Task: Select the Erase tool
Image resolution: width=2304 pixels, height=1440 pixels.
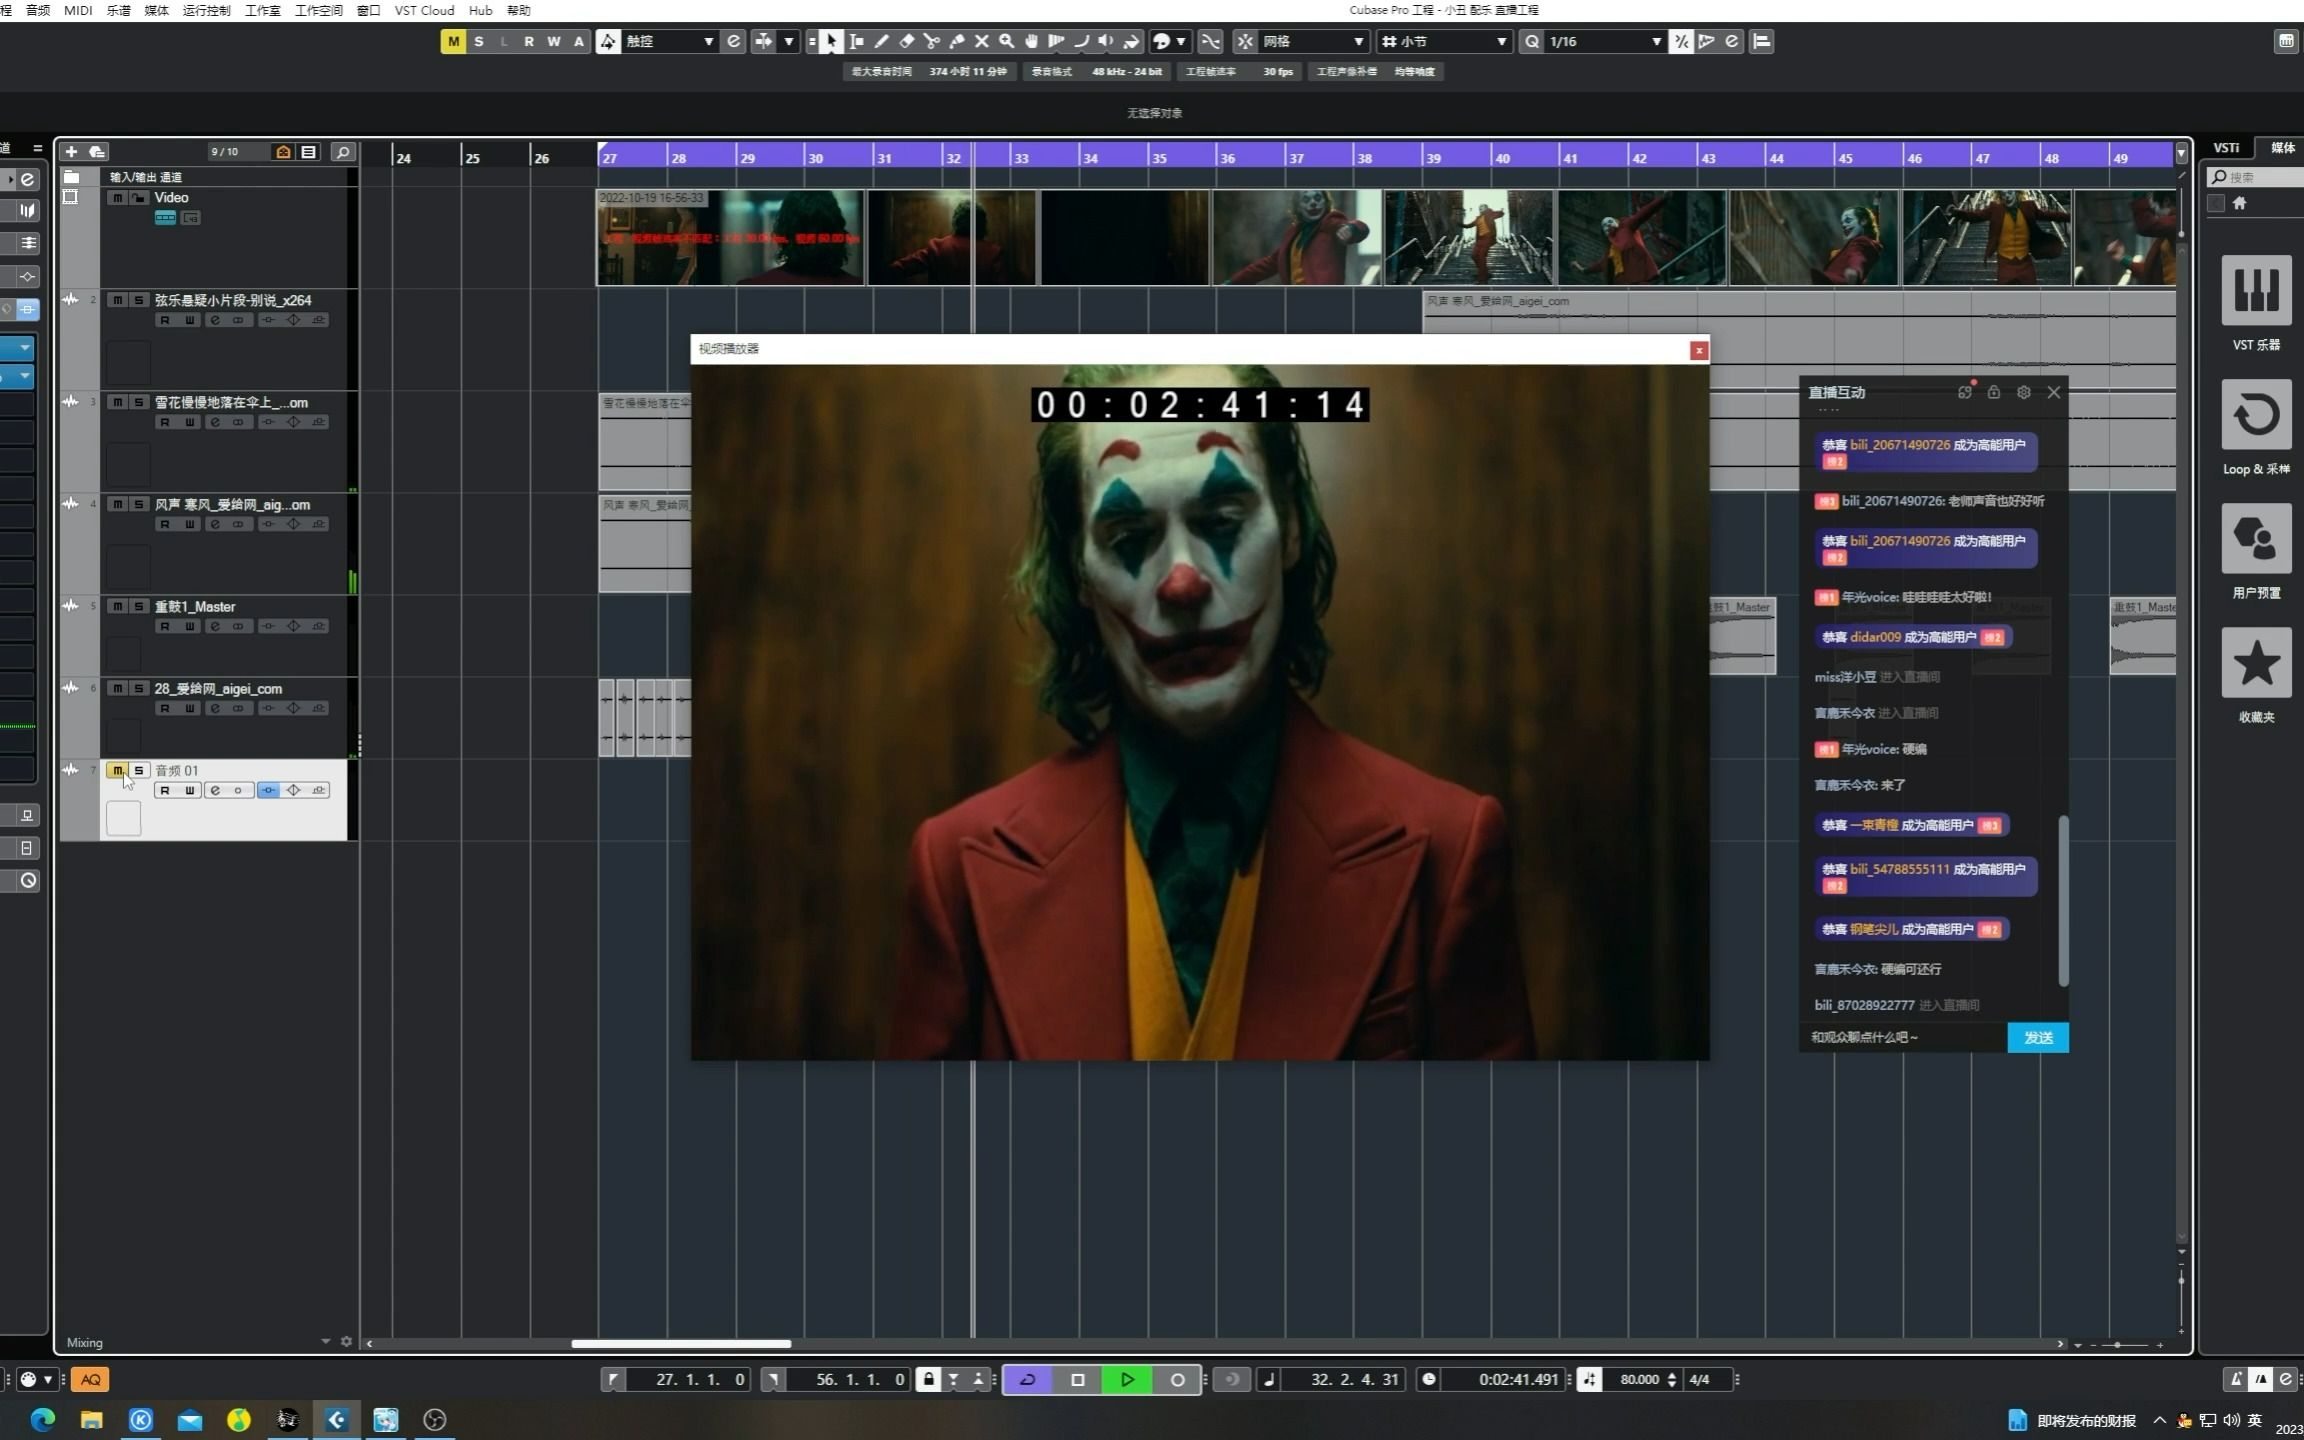Action: (x=907, y=41)
